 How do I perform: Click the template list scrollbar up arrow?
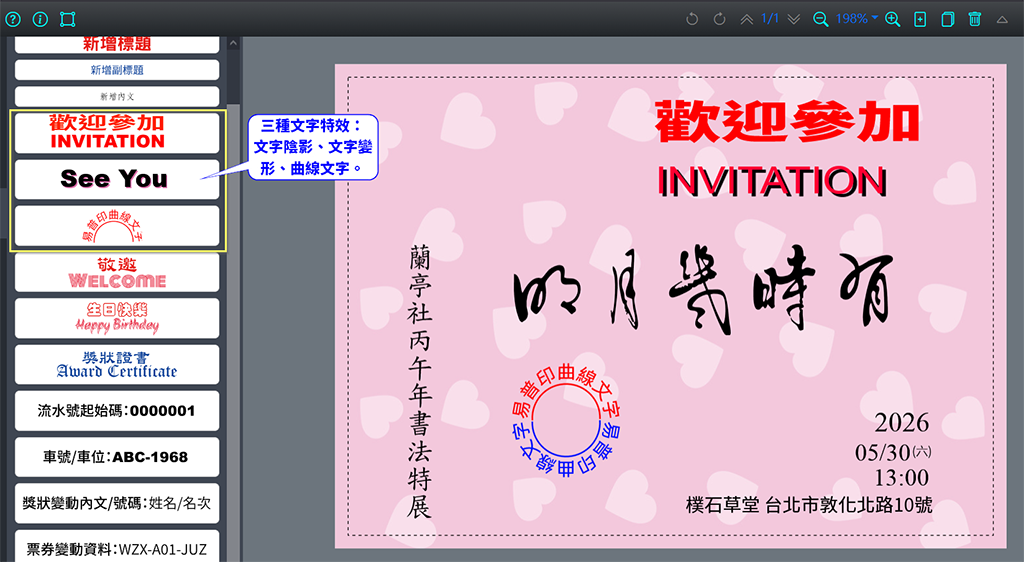tap(233, 44)
